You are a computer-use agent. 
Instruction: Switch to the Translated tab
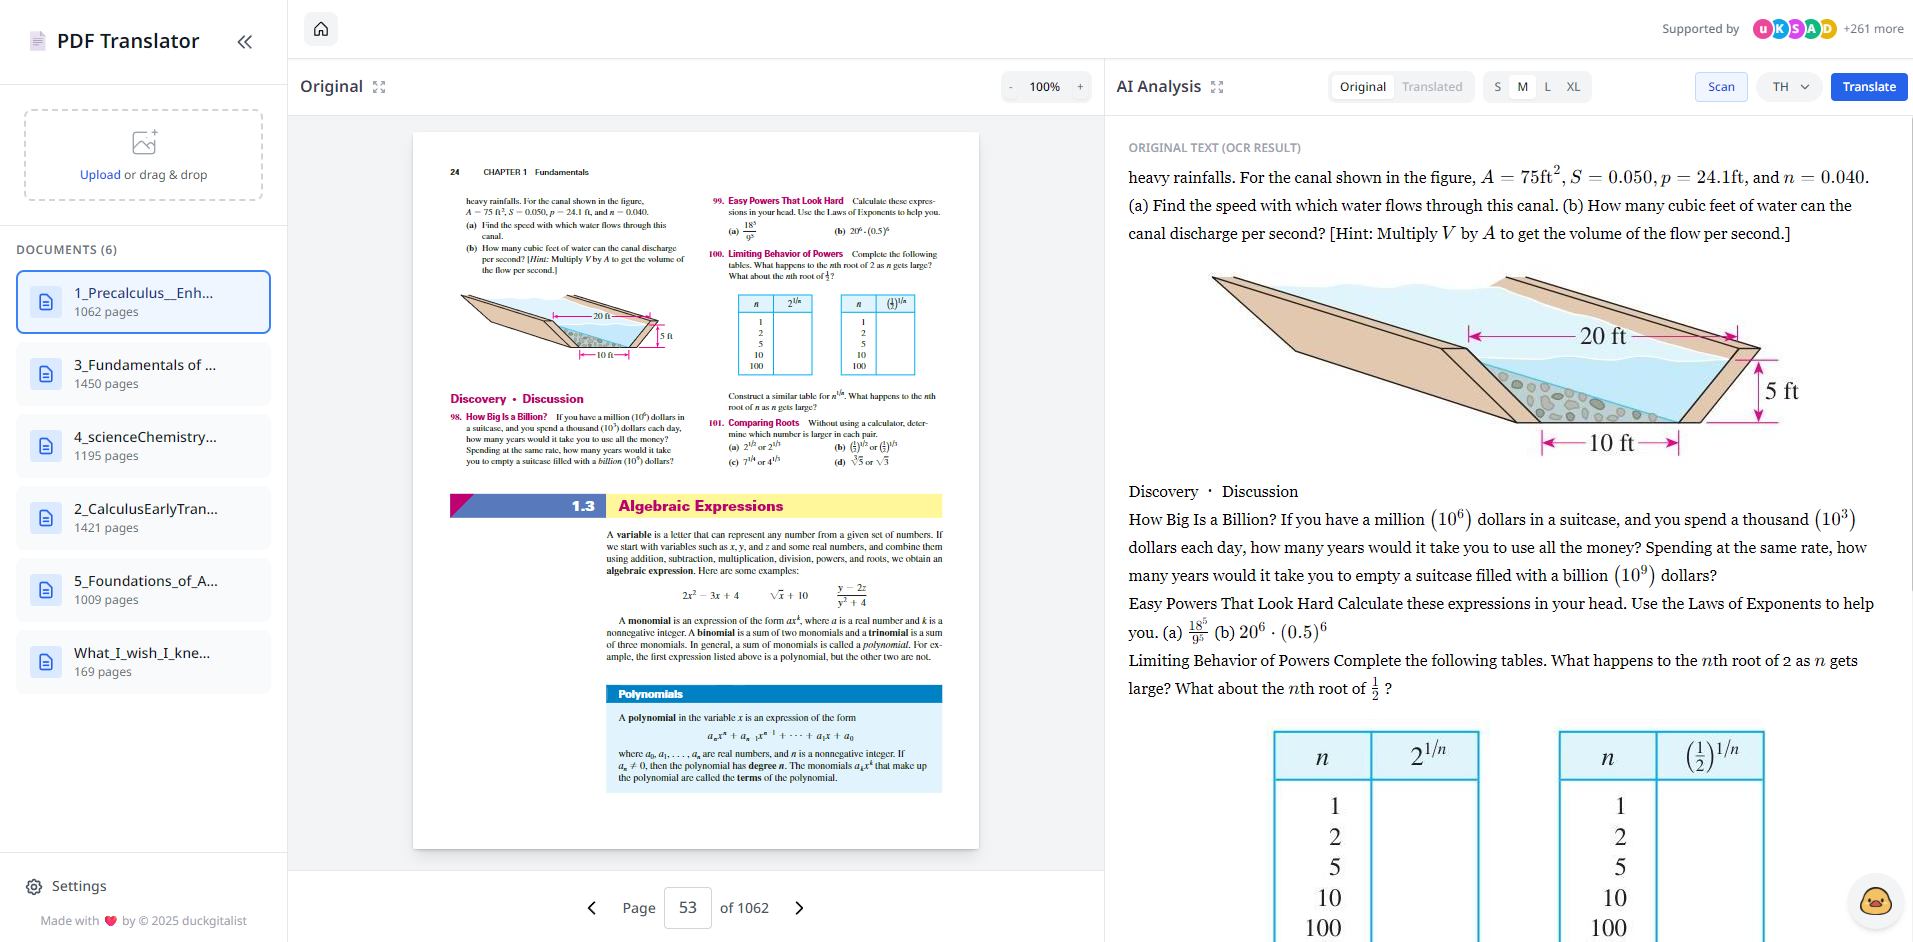[x=1432, y=87]
